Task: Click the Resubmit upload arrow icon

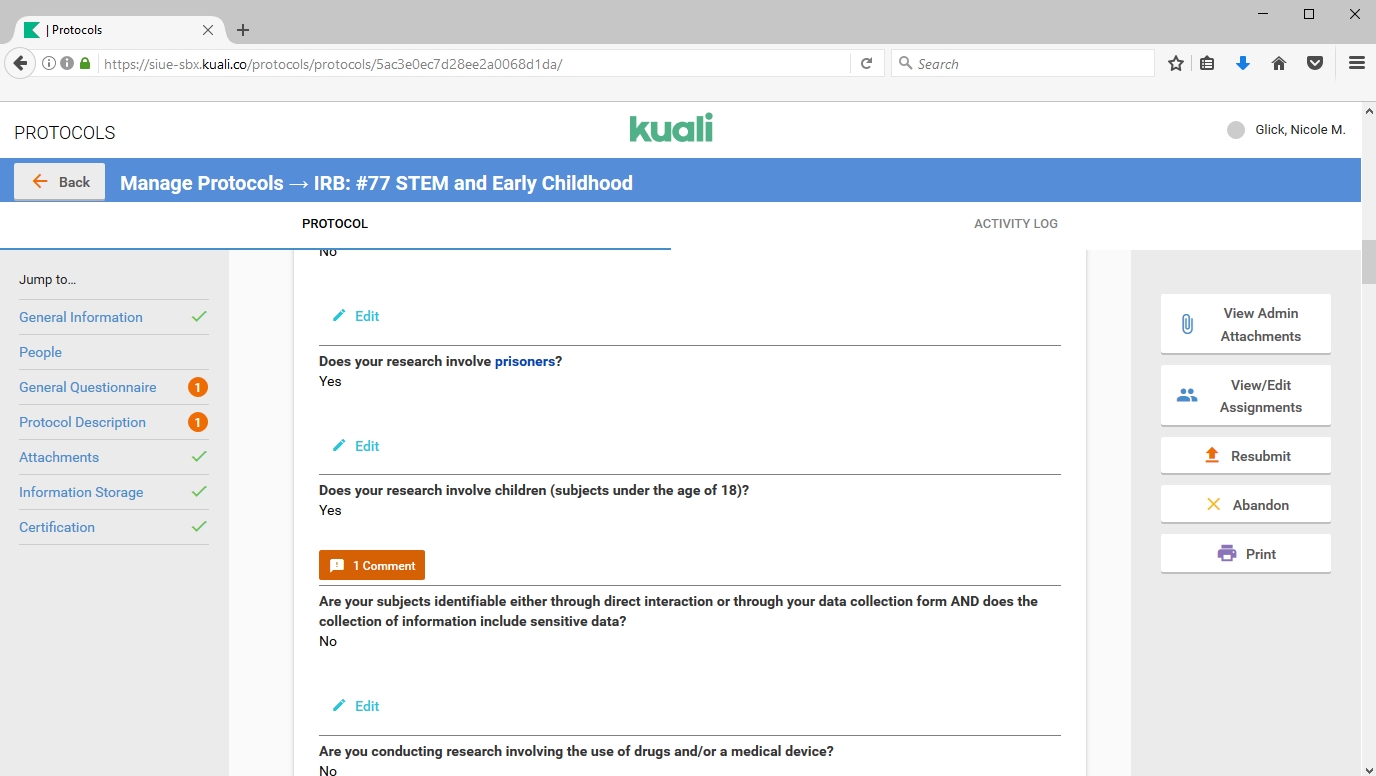Action: point(1212,456)
